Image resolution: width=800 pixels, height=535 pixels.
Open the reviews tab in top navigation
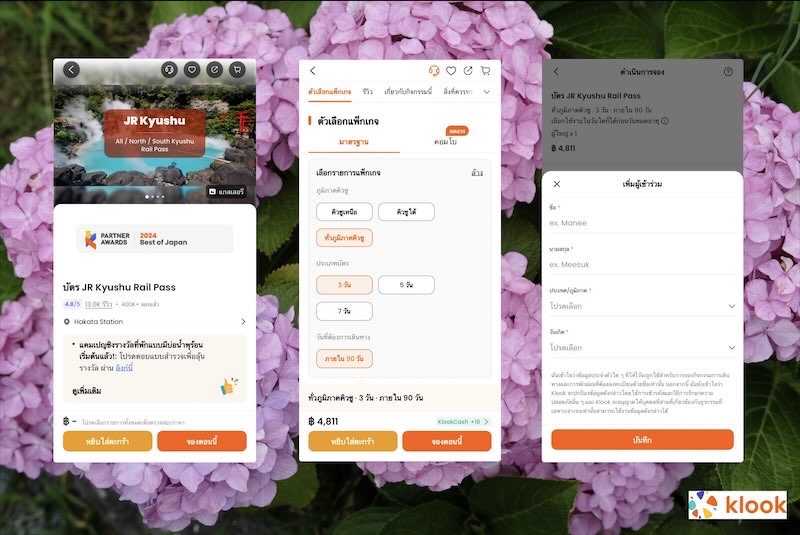click(x=367, y=92)
